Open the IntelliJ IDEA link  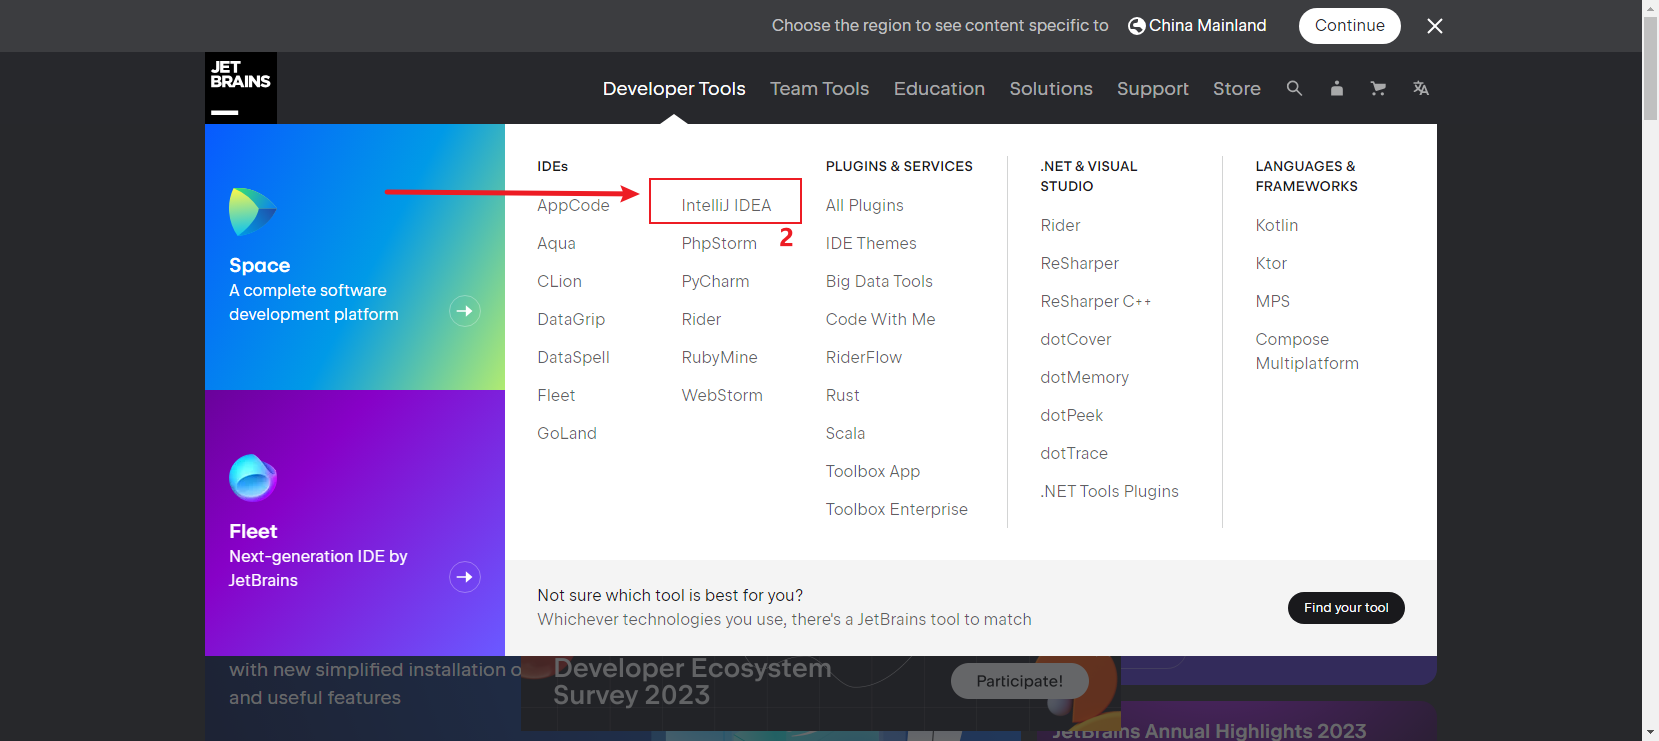click(726, 205)
